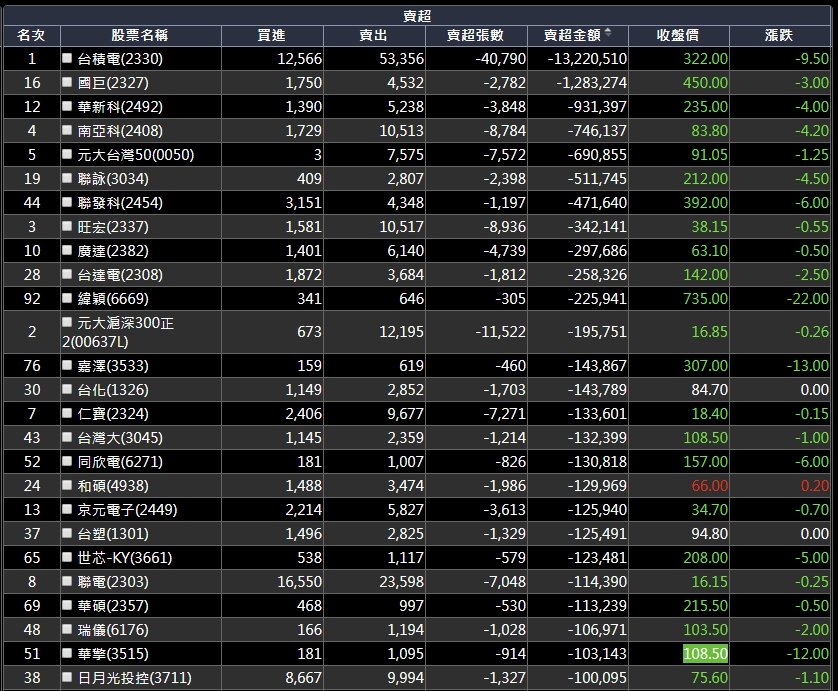
Task: Tick checkbox of 元大滬深300正2(00637L)
Action: pyautogui.click(x=67, y=322)
